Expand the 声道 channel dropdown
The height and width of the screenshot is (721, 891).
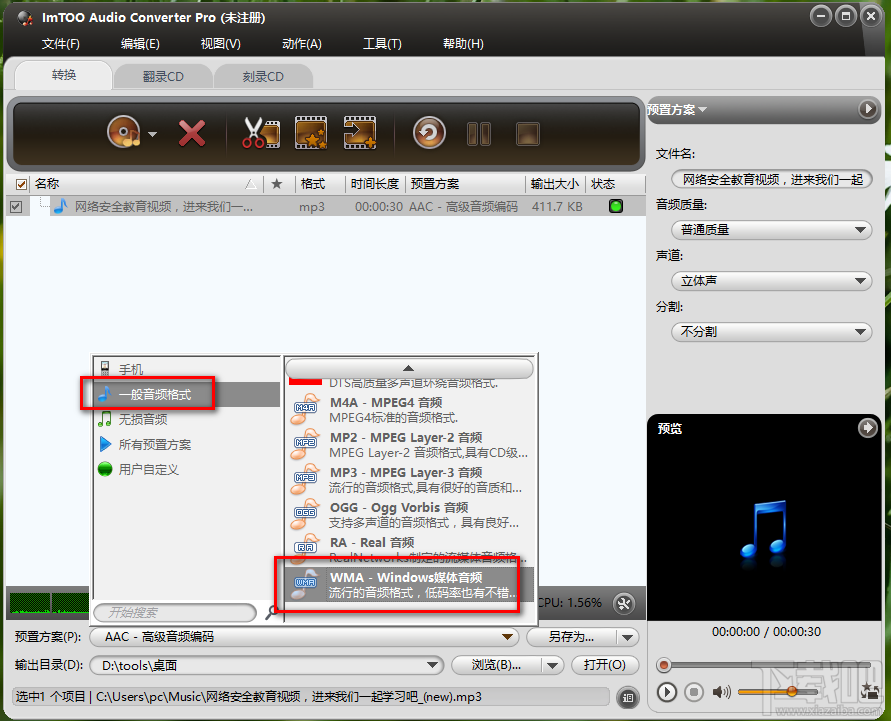click(x=770, y=281)
